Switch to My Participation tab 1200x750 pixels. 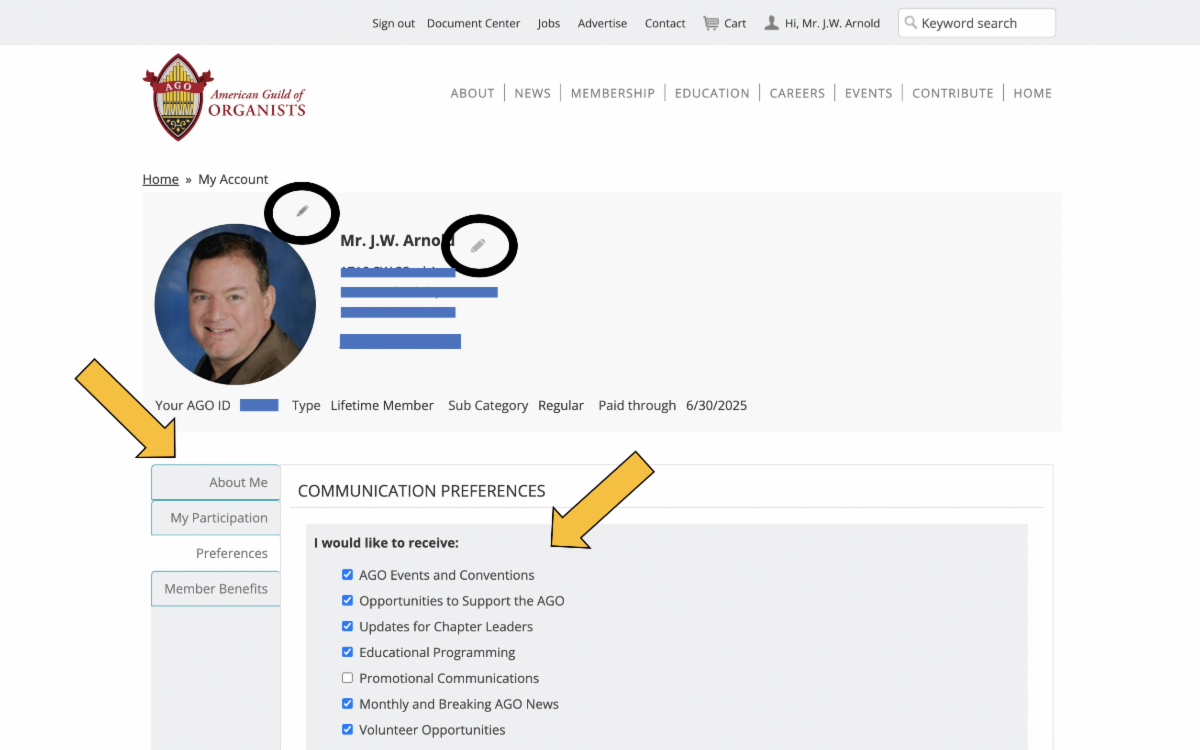(216, 518)
